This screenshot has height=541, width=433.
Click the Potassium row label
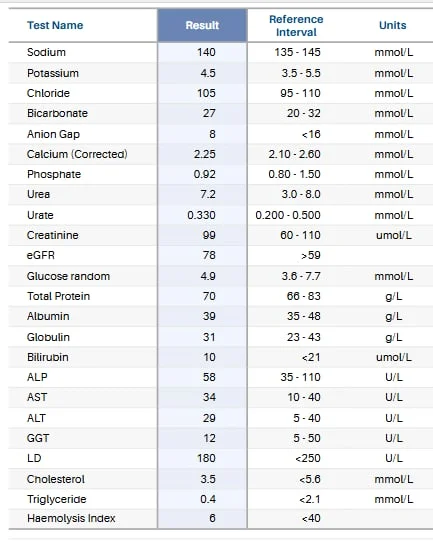pyautogui.click(x=53, y=73)
